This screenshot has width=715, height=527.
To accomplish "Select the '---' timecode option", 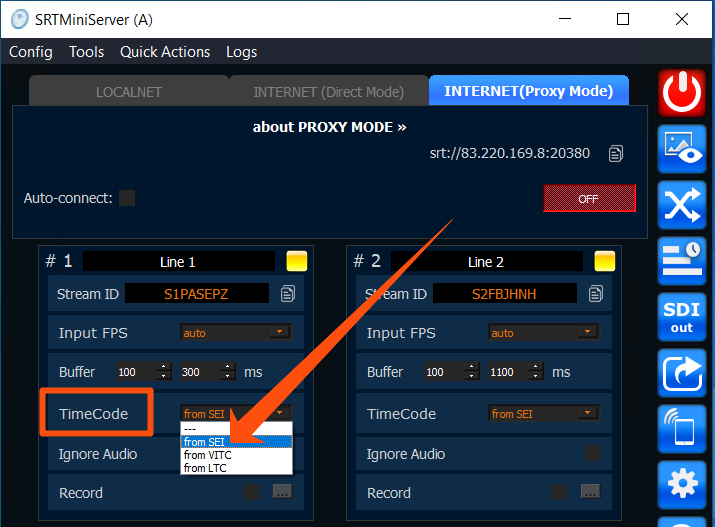I will 236,429.
